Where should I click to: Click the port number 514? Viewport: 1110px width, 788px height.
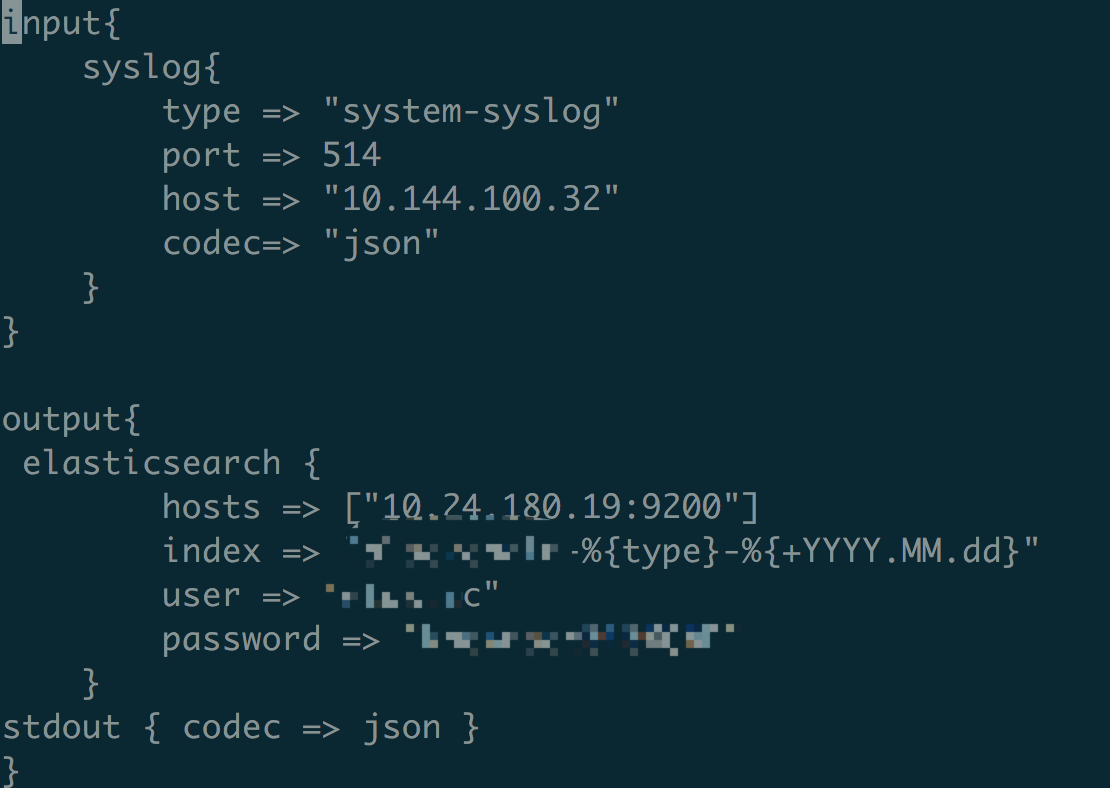point(351,155)
